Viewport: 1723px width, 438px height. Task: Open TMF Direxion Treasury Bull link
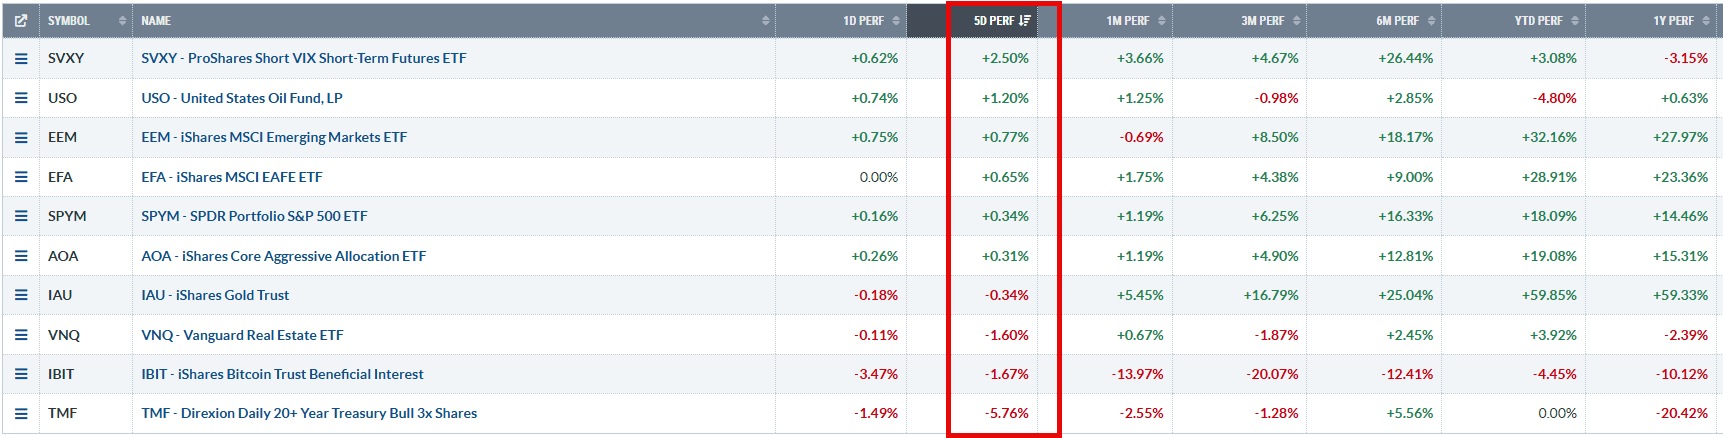(x=309, y=413)
